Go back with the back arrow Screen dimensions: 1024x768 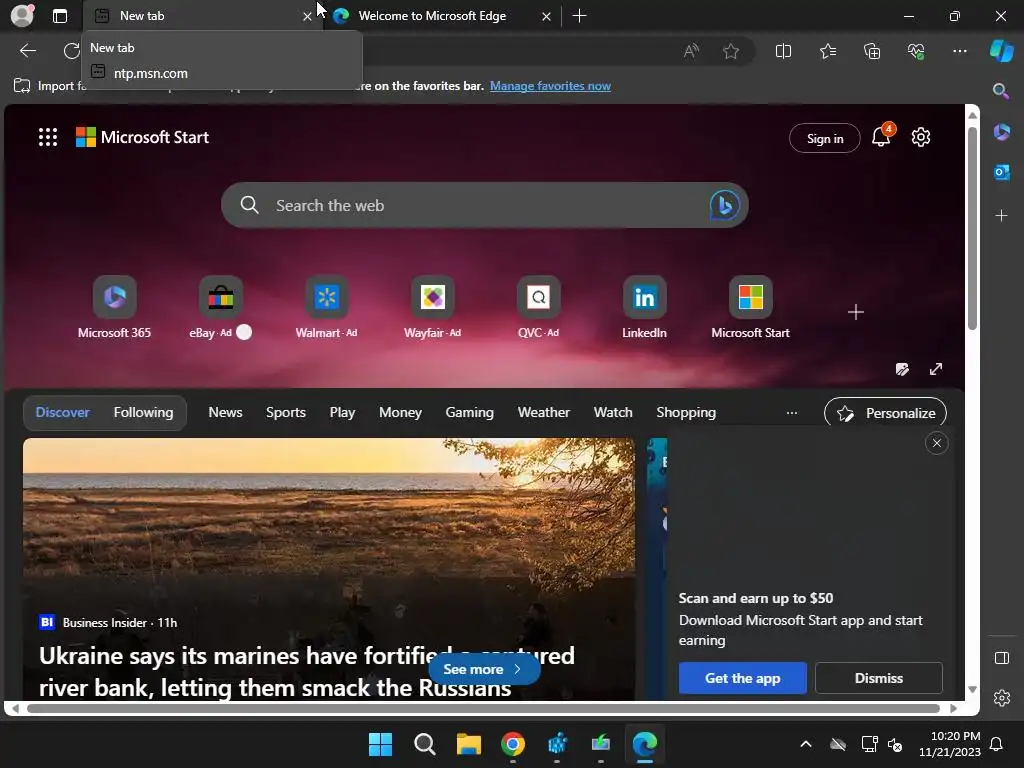[27, 51]
